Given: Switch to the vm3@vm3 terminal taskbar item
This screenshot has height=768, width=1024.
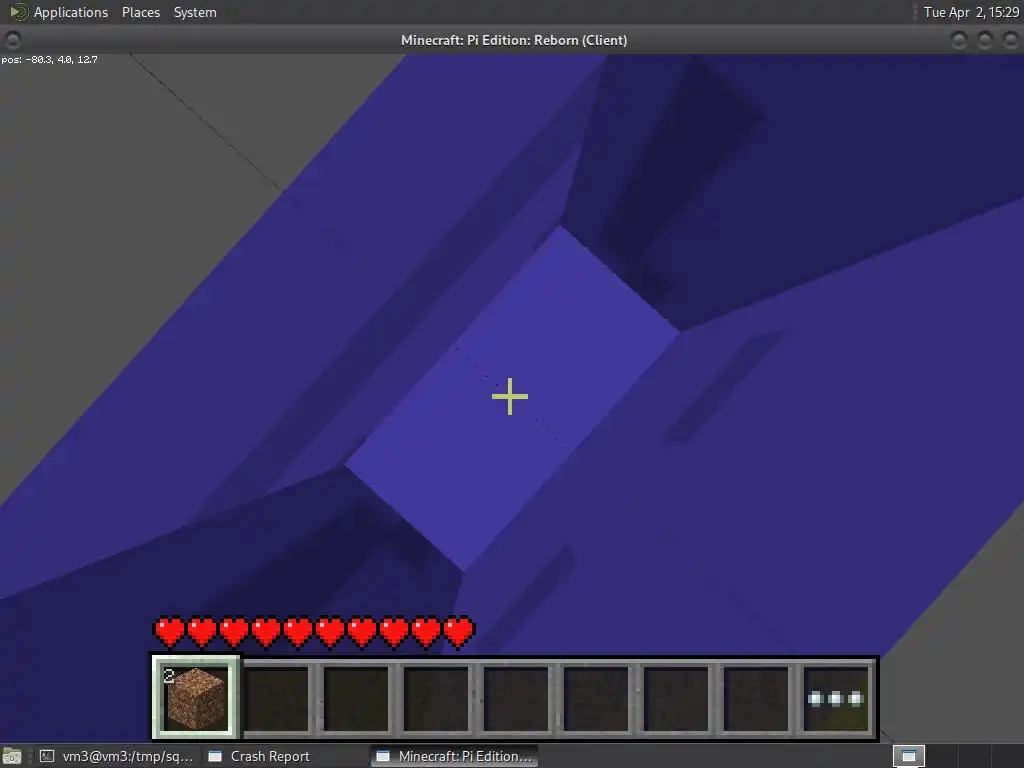Looking at the screenshot, I should click(x=117, y=756).
